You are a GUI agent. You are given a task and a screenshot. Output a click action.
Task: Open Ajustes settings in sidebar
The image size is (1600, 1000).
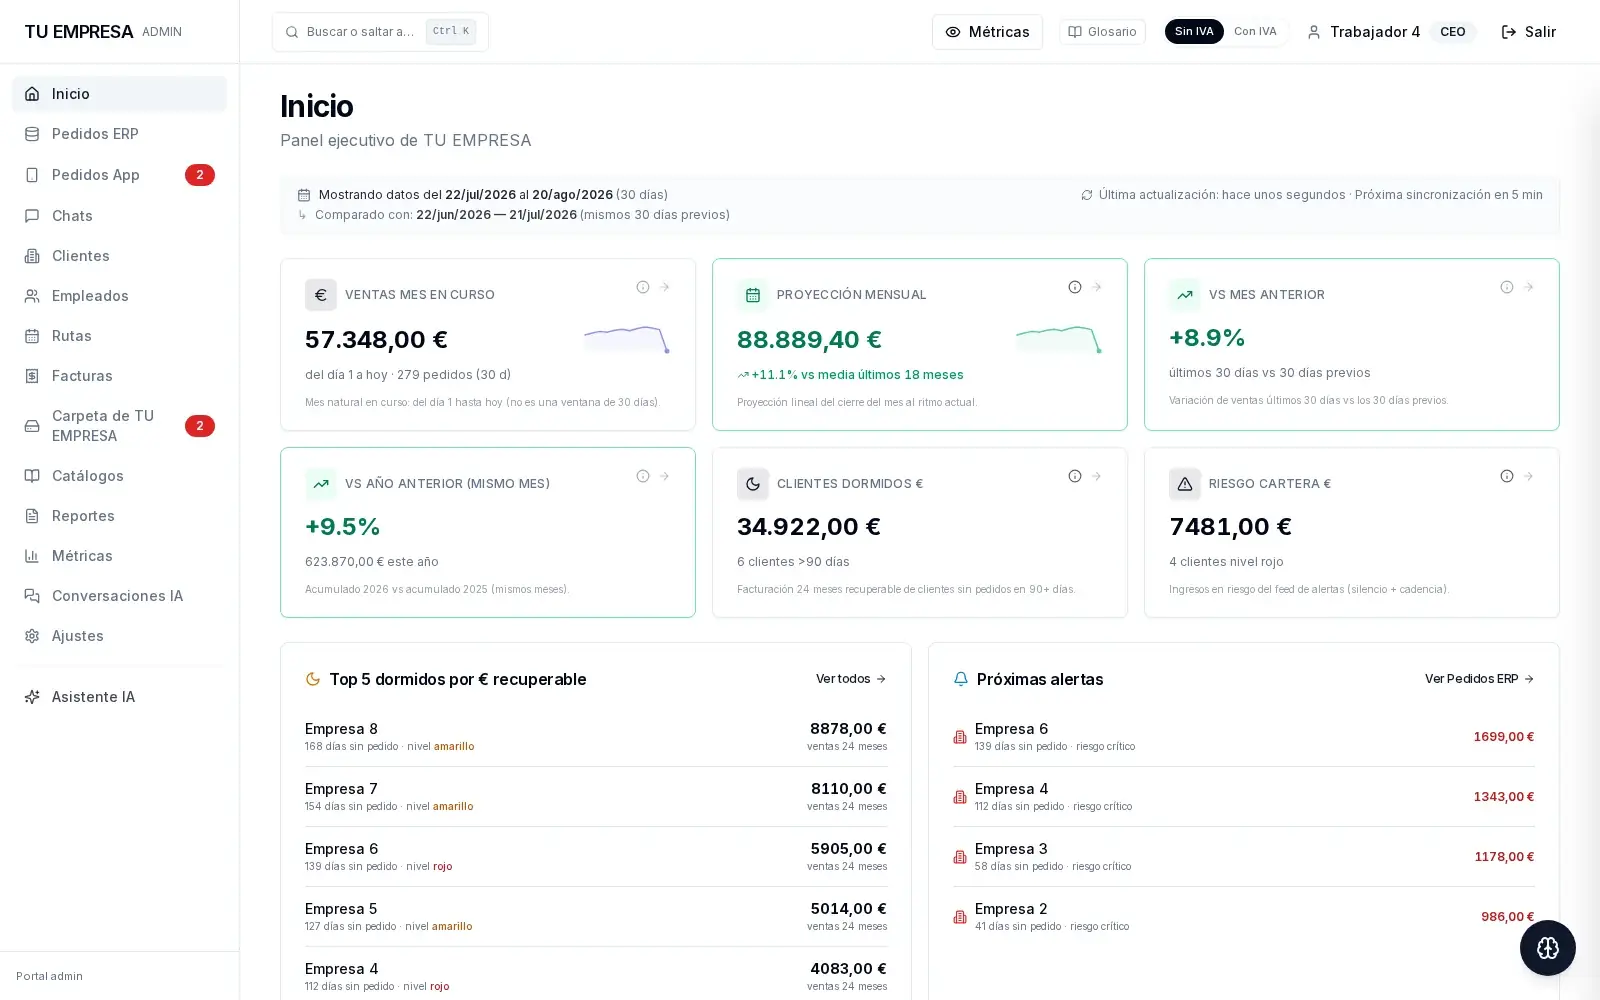pos(119,636)
